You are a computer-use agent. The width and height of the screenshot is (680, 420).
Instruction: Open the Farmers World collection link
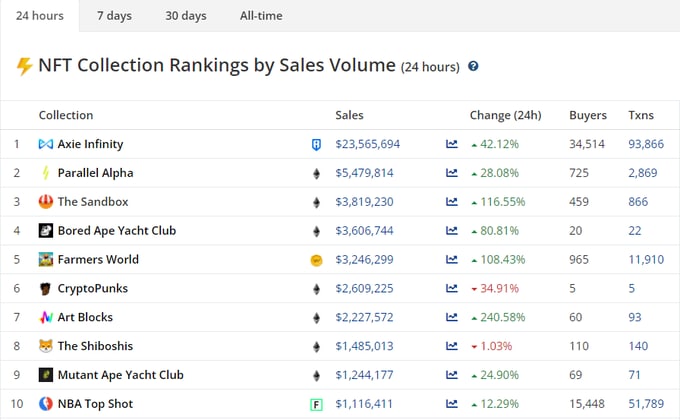(x=98, y=260)
